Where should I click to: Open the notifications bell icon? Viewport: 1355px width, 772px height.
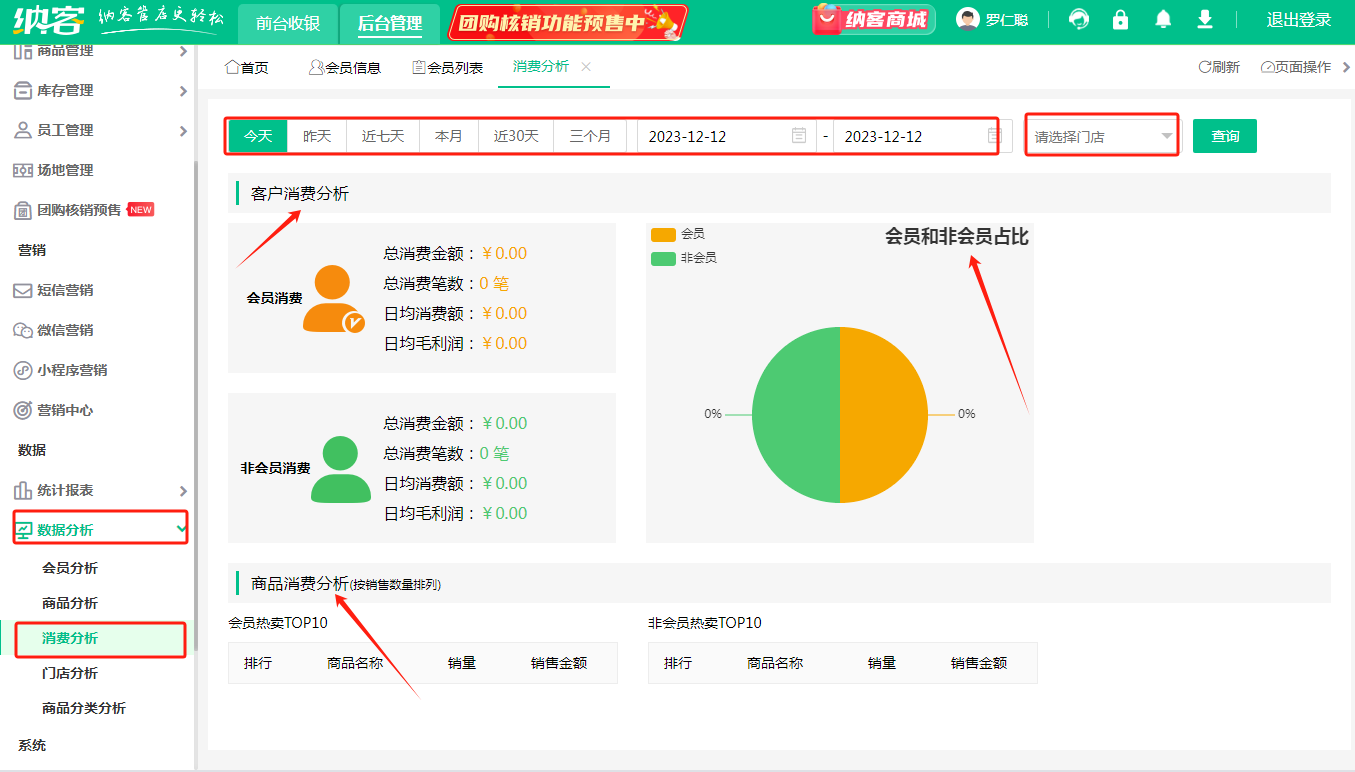click(x=1162, y=20)
